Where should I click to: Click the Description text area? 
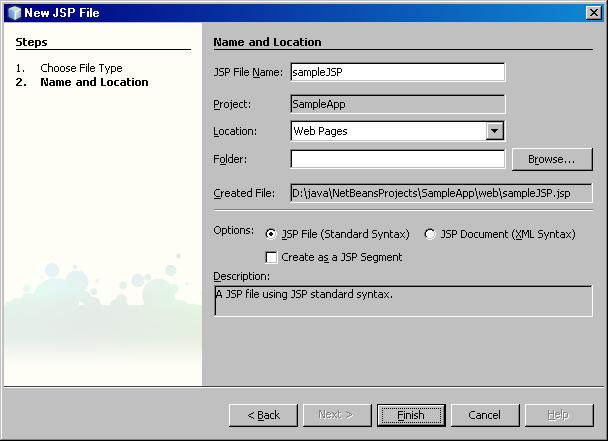[x=403, y=301]
